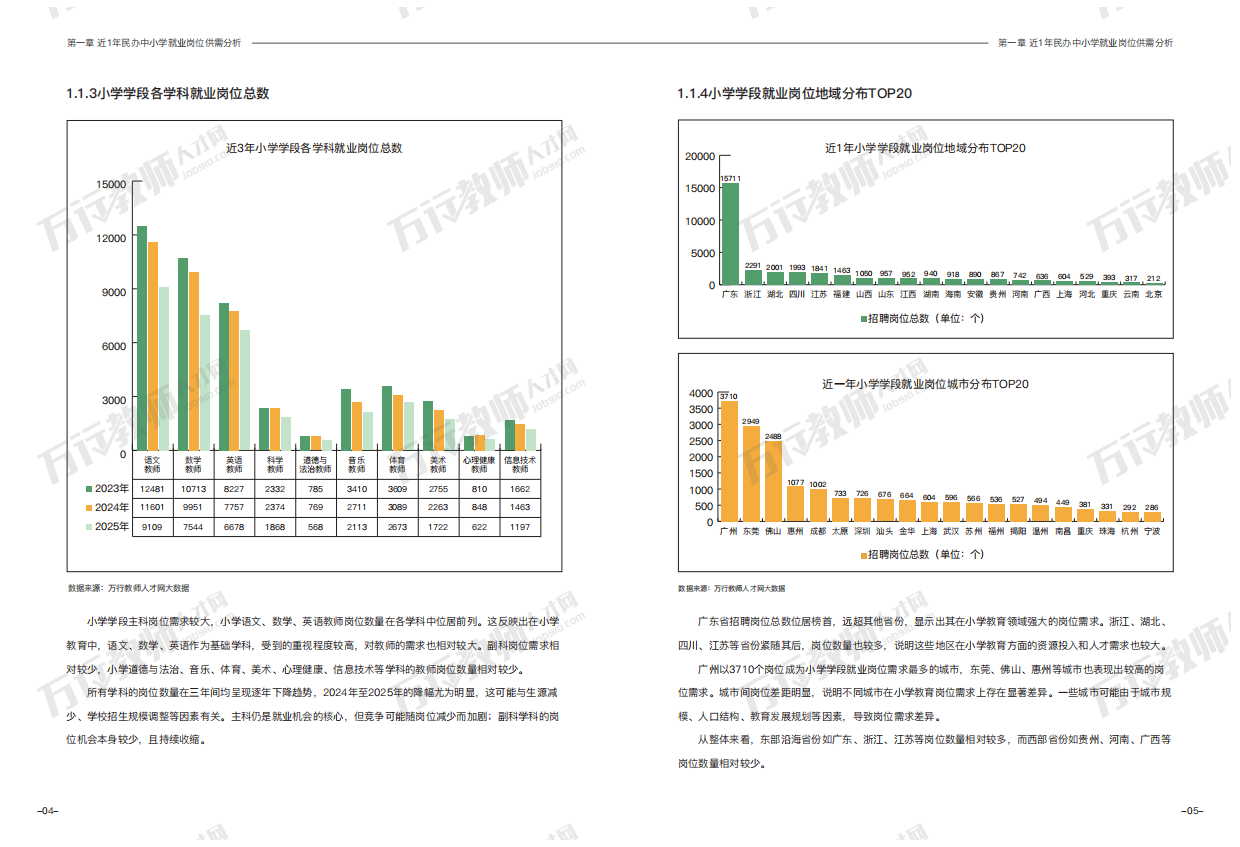Click the 信息技术教师 column label
Screen dimensions: 1240x847
pos(520,465)
